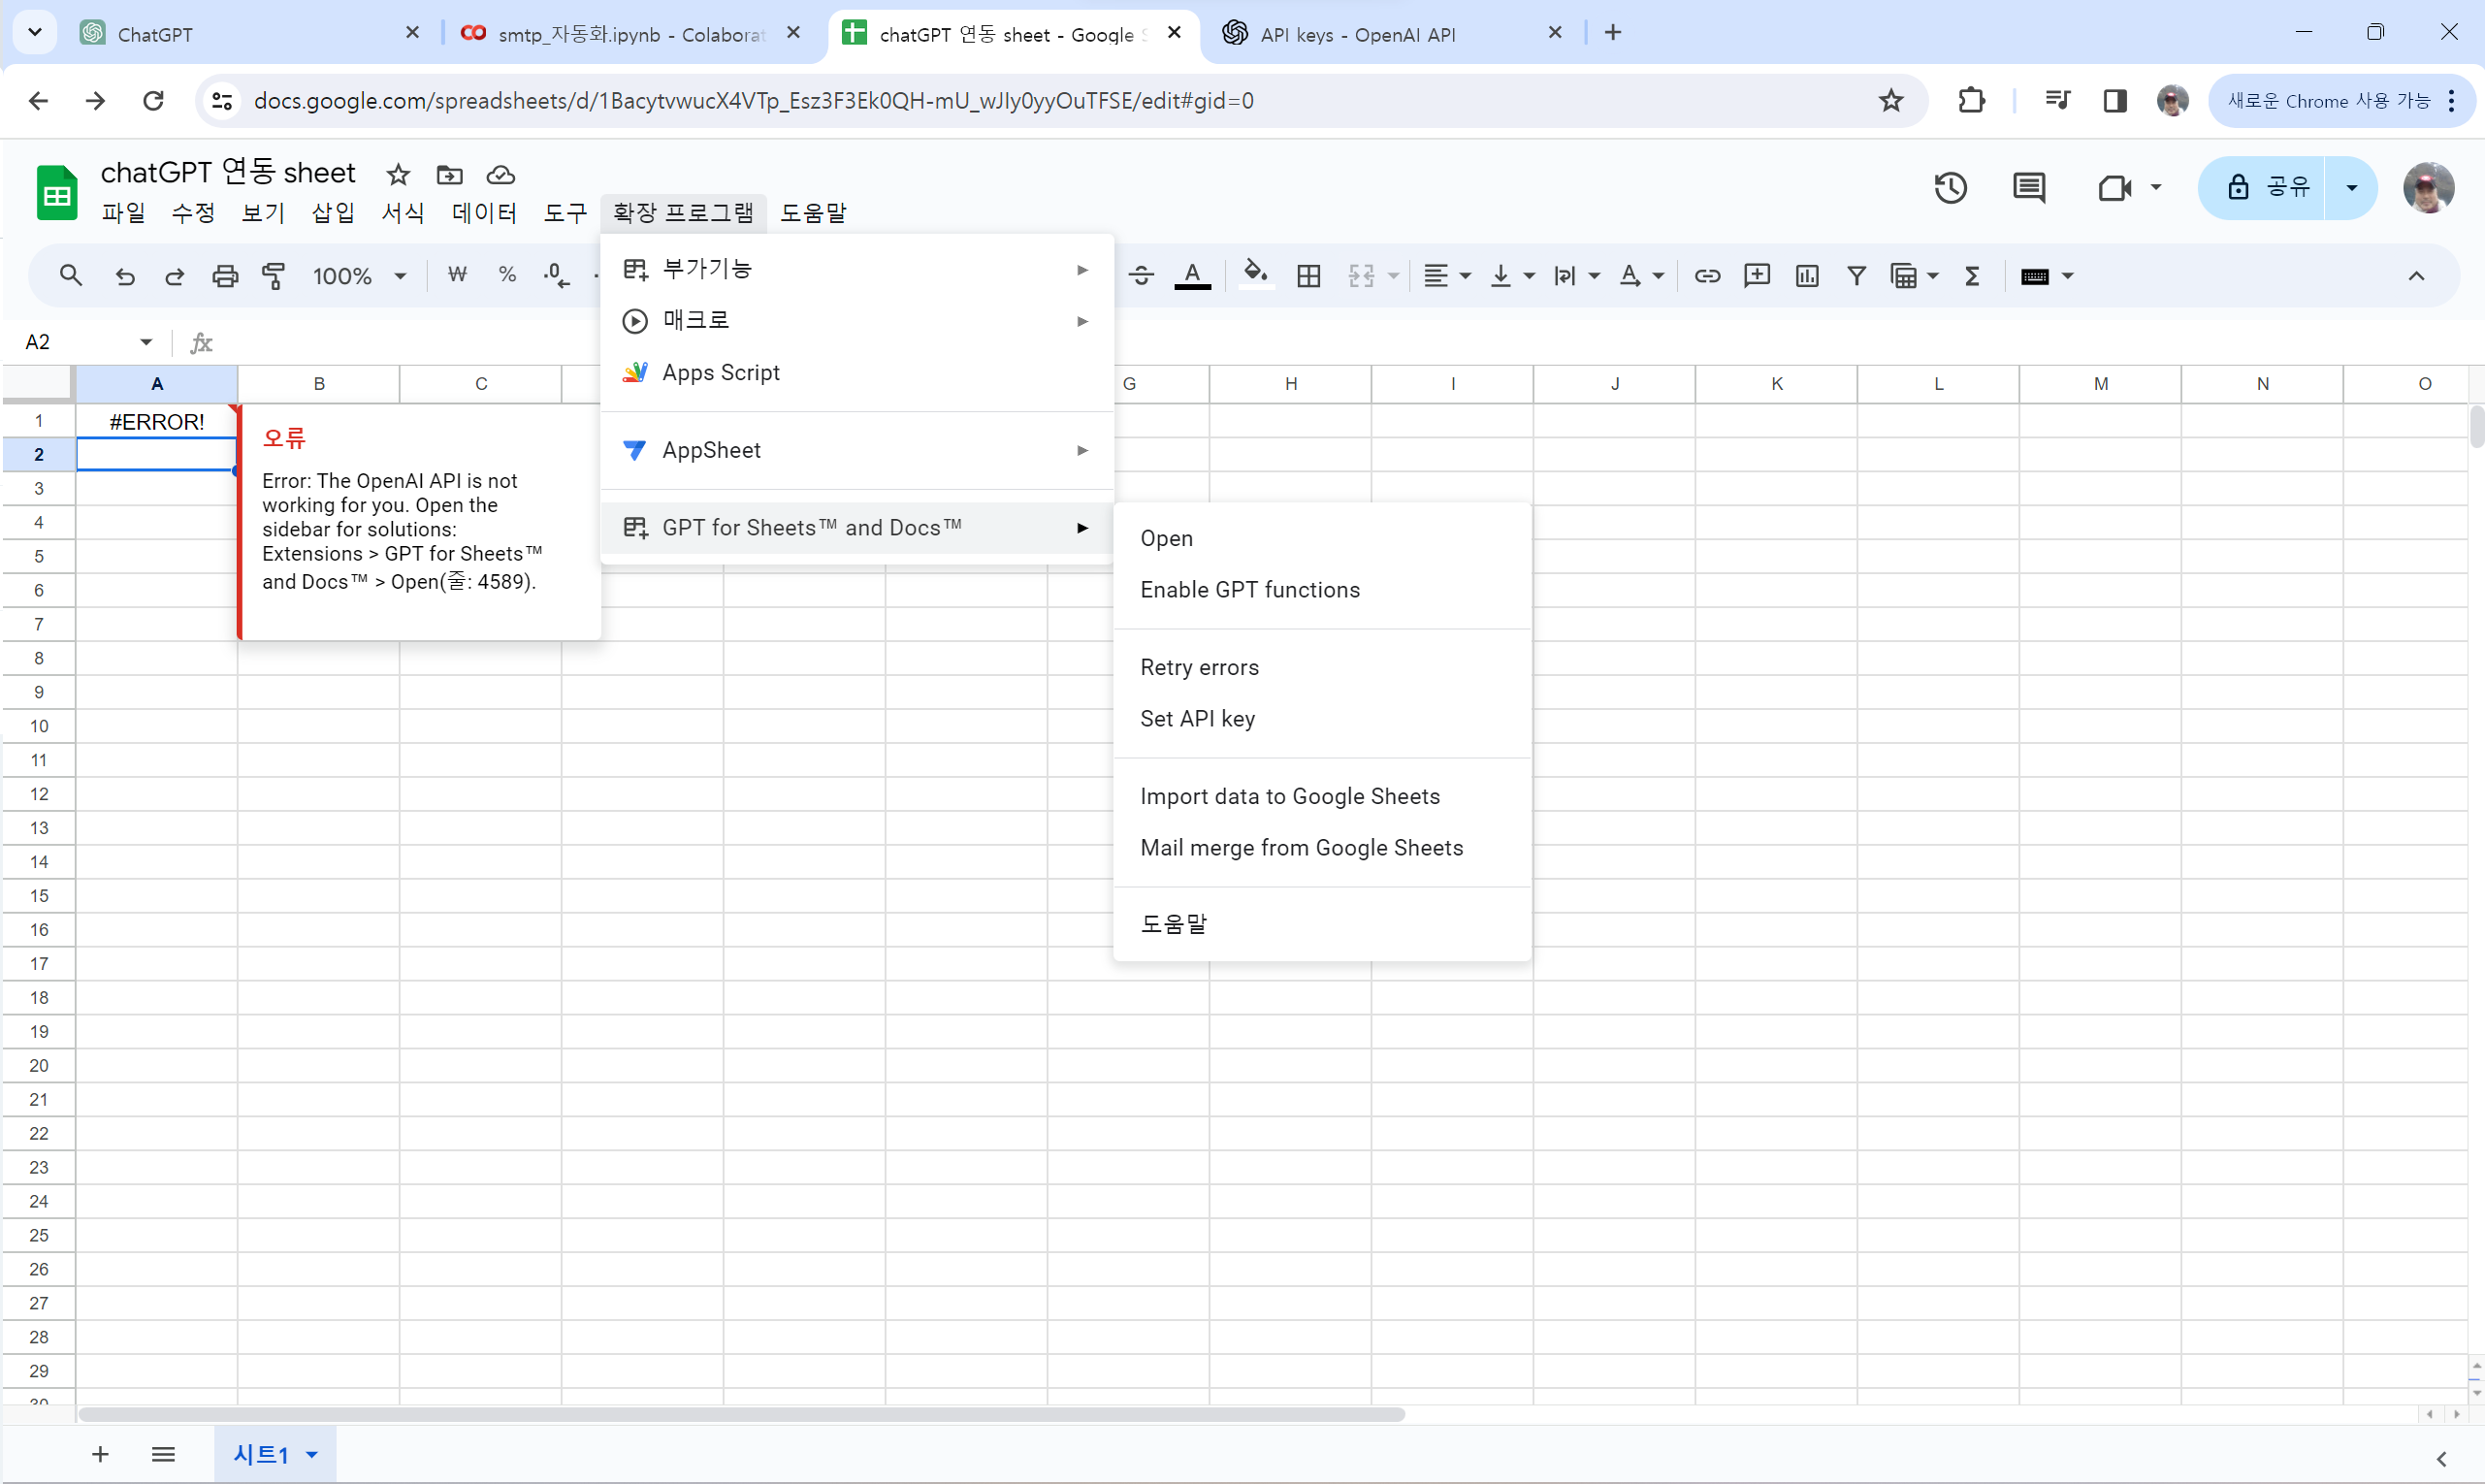Viewport: 2485px width, 1484px height.
Task: Open text rotation dropdown
Action: pos(1642,276)
